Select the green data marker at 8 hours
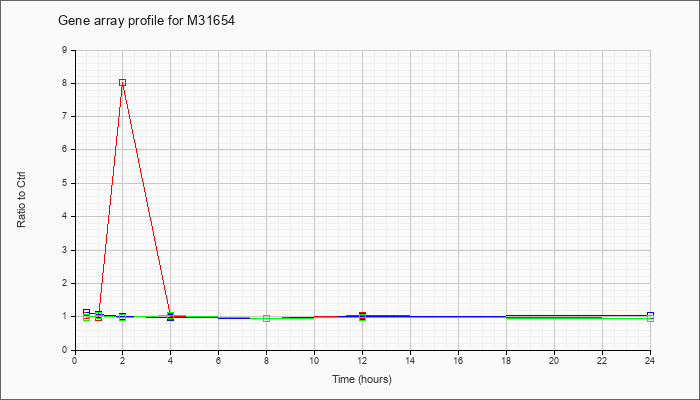Viewport: 700px width, 400px height. (x=267, y=318)
